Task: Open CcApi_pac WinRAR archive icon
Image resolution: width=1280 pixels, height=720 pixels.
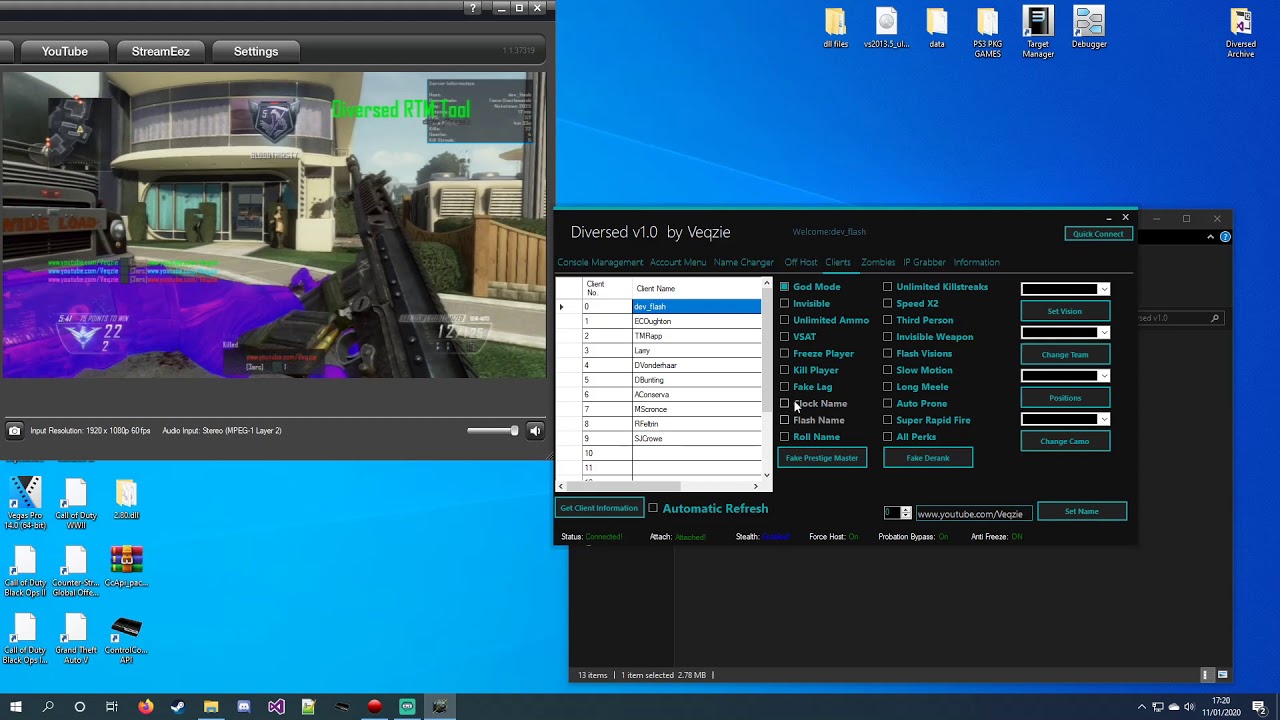Action: coord(126,566)
